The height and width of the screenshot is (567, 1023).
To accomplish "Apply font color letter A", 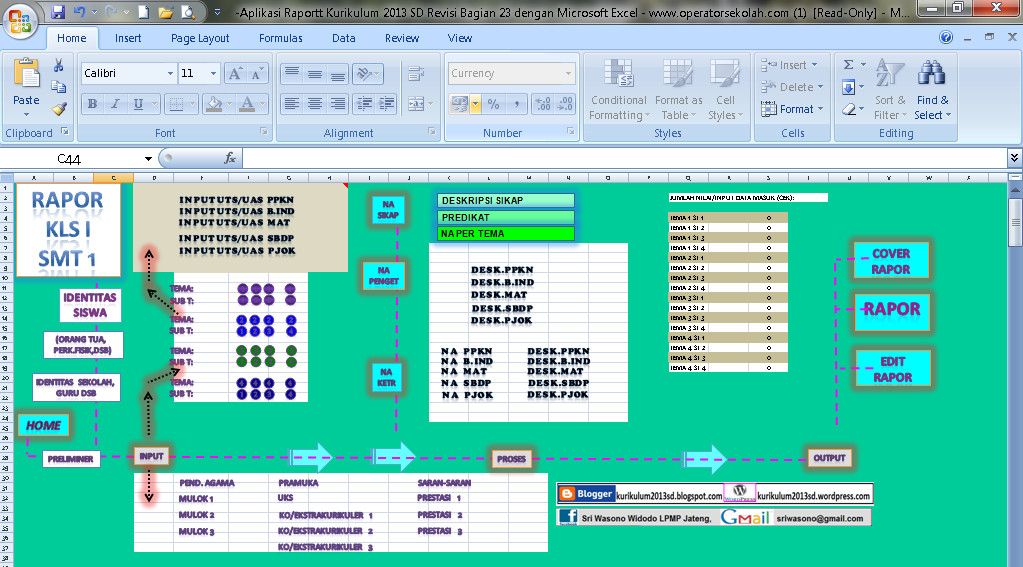I will tap(247, 103).
